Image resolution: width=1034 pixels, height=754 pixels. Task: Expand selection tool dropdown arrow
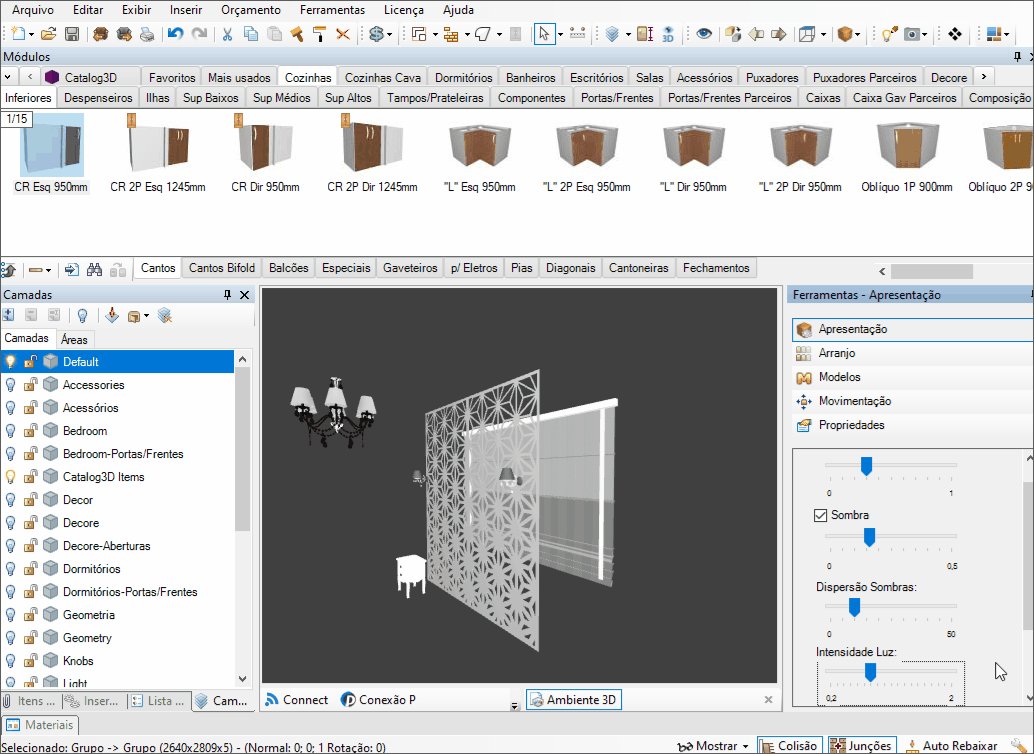(560, 34)
